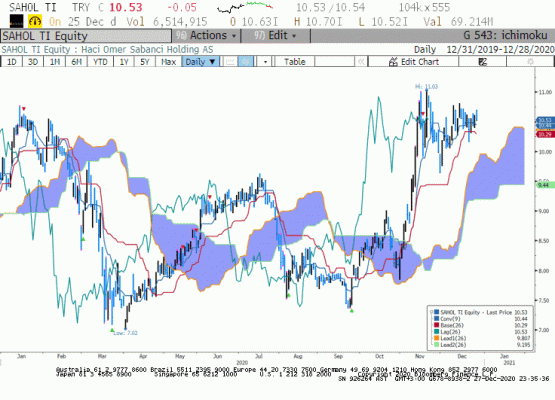Image resolution: width=555 pixels, height=400 pixels.
Task: Select the 1M time range tab
Action: point(55,62)
